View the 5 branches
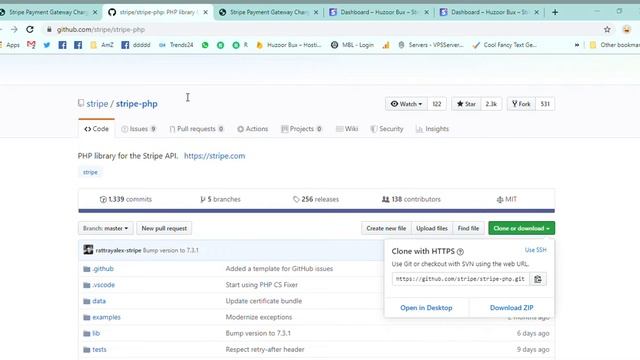The height and width of the screenshot is (360, 640). [220, 199]
